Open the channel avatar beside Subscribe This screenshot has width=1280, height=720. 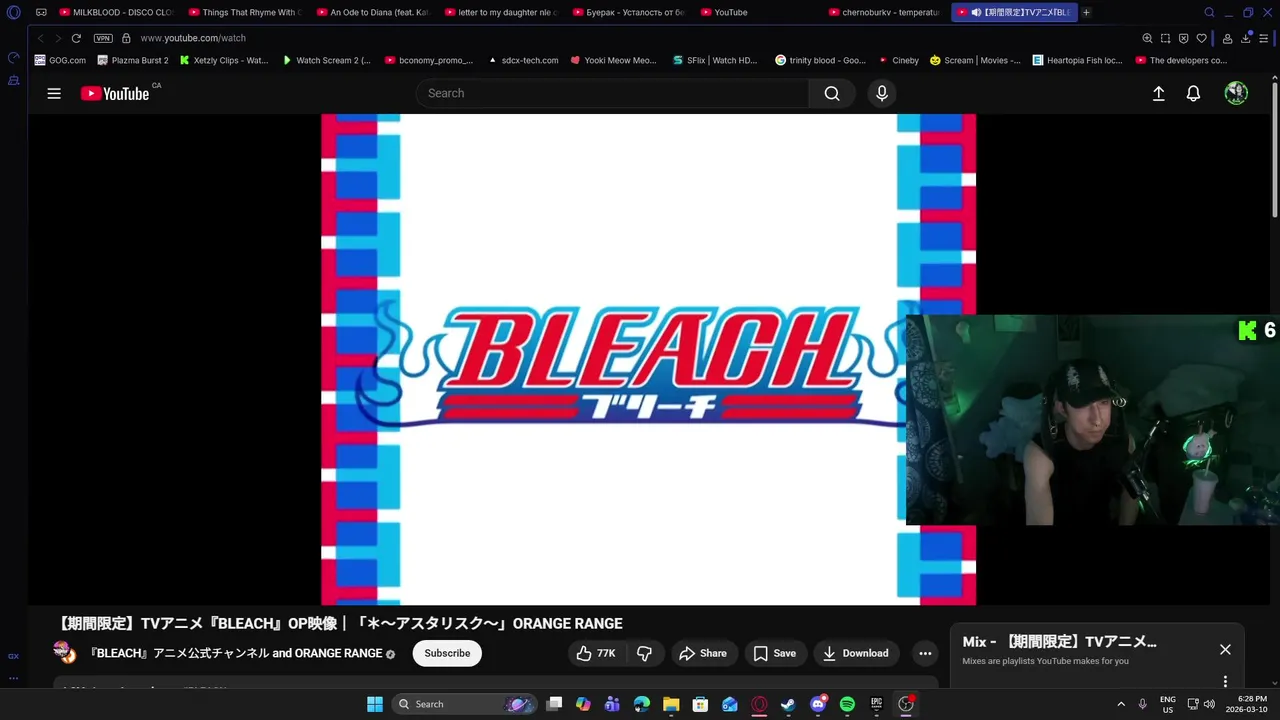pyautogui.click(x=64, y=652)
